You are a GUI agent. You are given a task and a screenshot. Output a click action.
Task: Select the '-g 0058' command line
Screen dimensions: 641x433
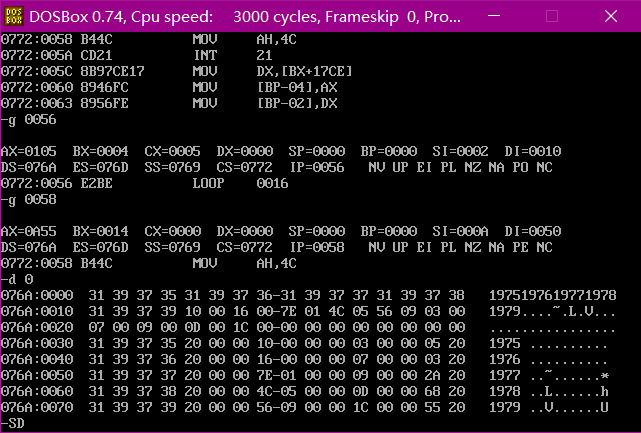coord(28,200)
